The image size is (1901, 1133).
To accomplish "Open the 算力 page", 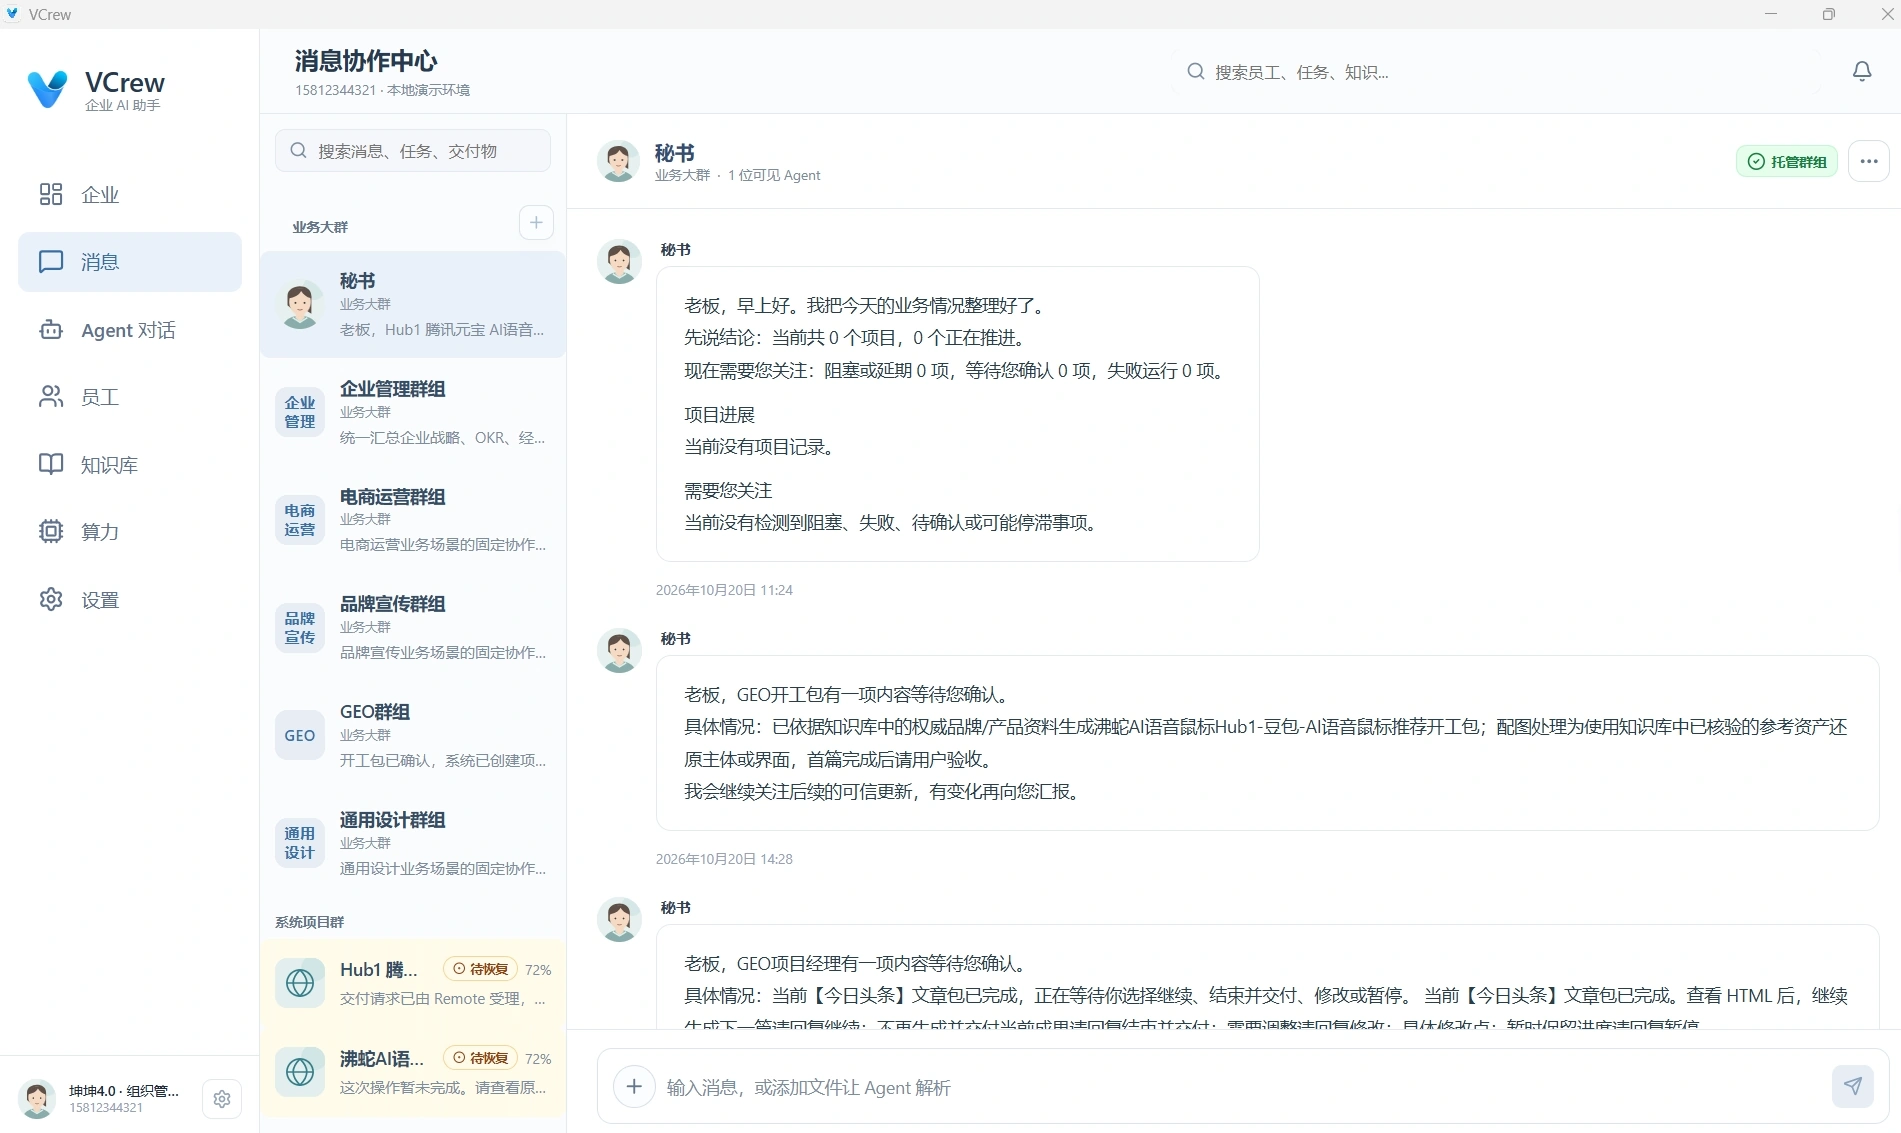I will tap(130, 532).
